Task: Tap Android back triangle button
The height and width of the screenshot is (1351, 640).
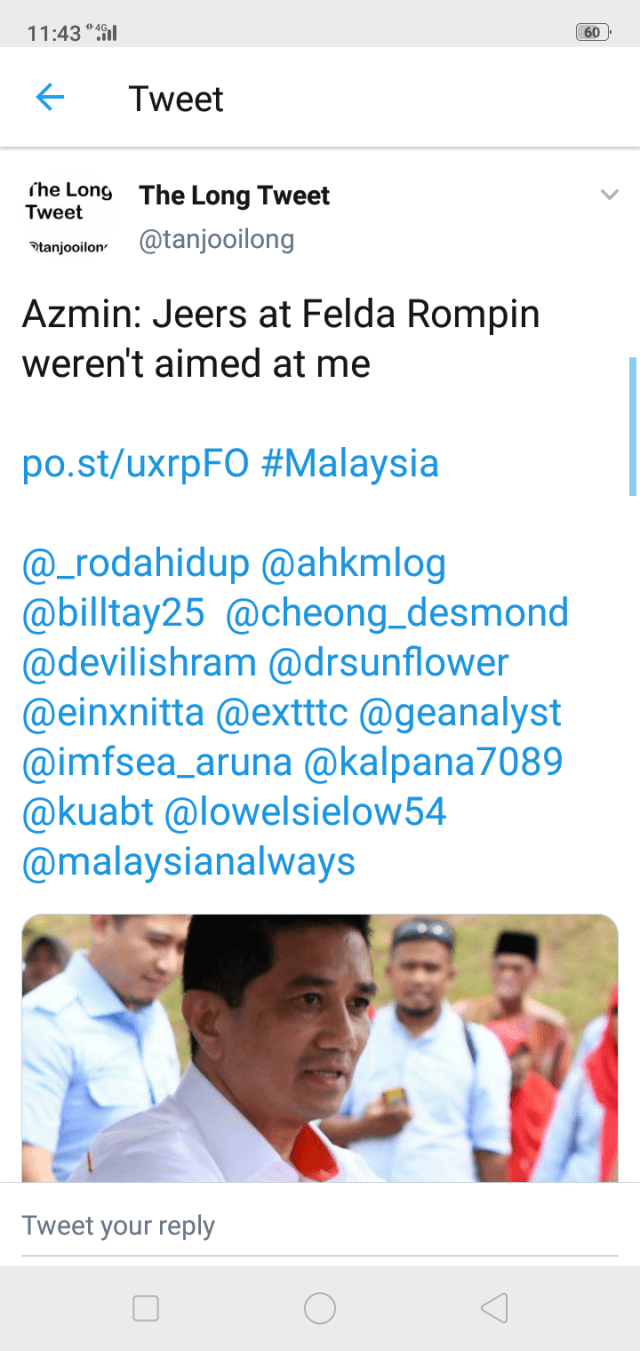Action: click(x=494, y=1308)
